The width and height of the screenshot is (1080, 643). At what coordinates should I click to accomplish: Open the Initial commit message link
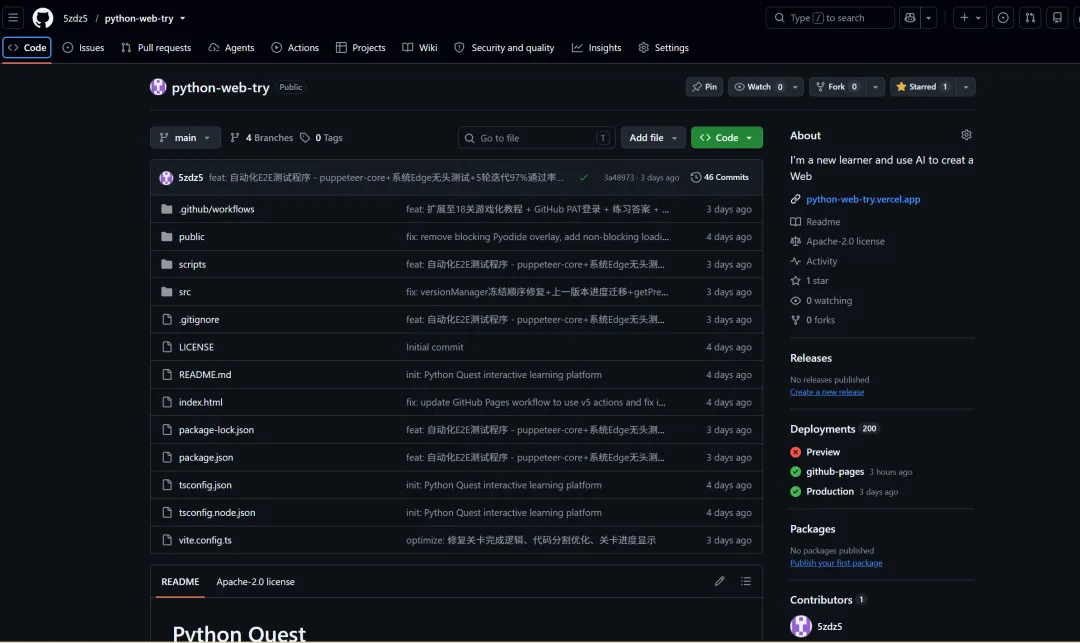(x=435, y=347)
